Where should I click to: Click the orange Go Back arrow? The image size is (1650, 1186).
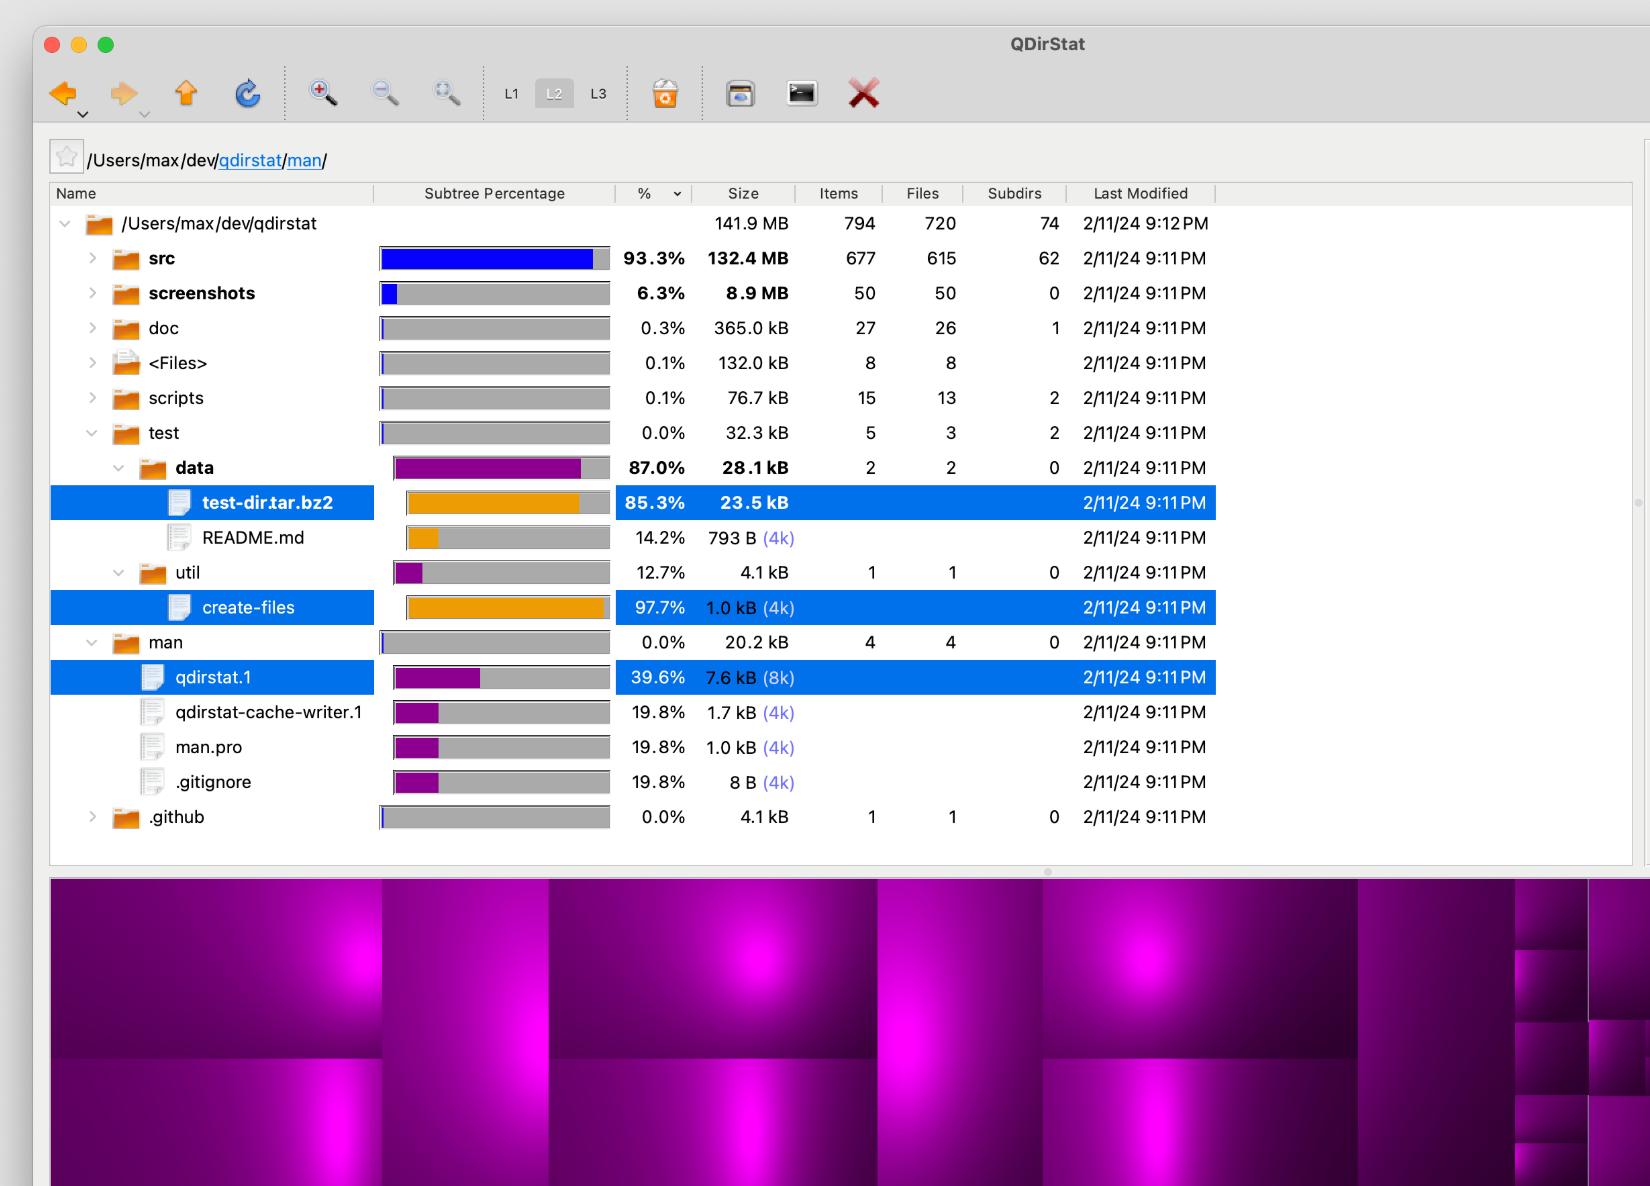click(62, 94)
